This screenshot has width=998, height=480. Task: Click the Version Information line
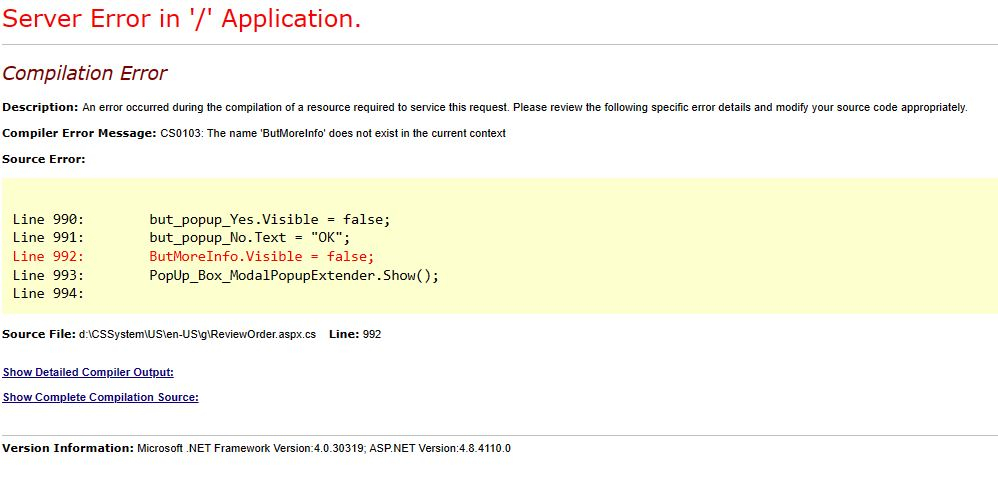(x=257, y=448)
